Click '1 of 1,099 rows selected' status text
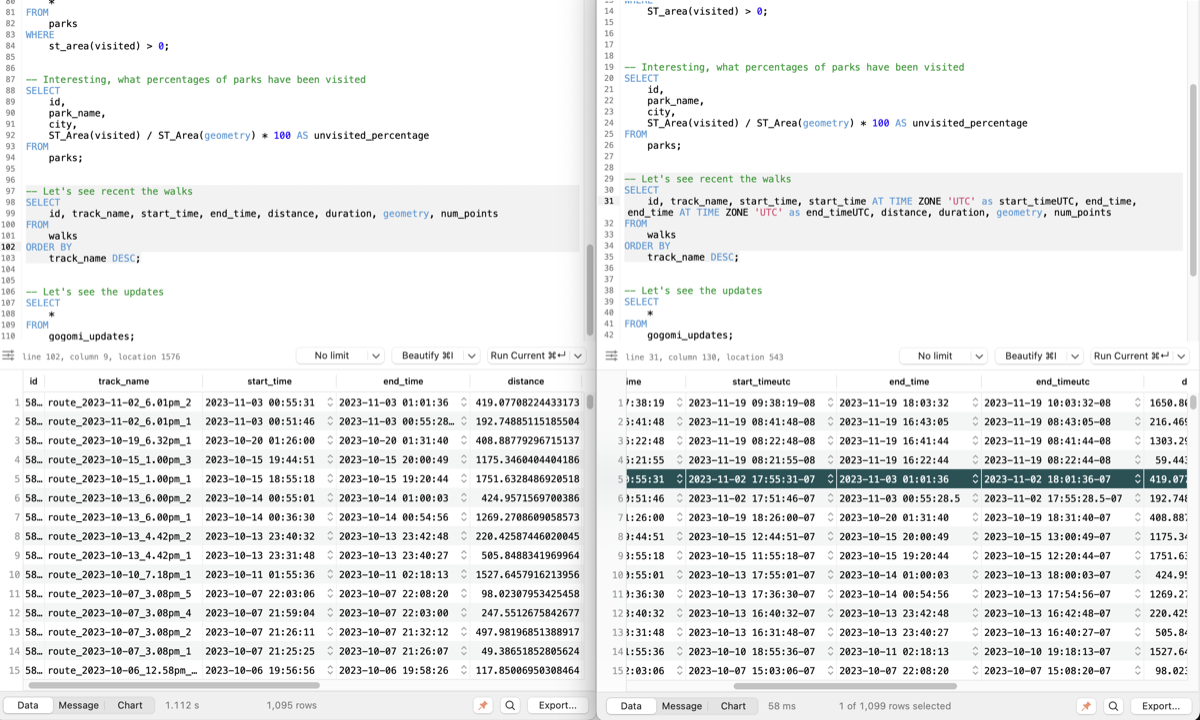 click(x=895, y=706)
